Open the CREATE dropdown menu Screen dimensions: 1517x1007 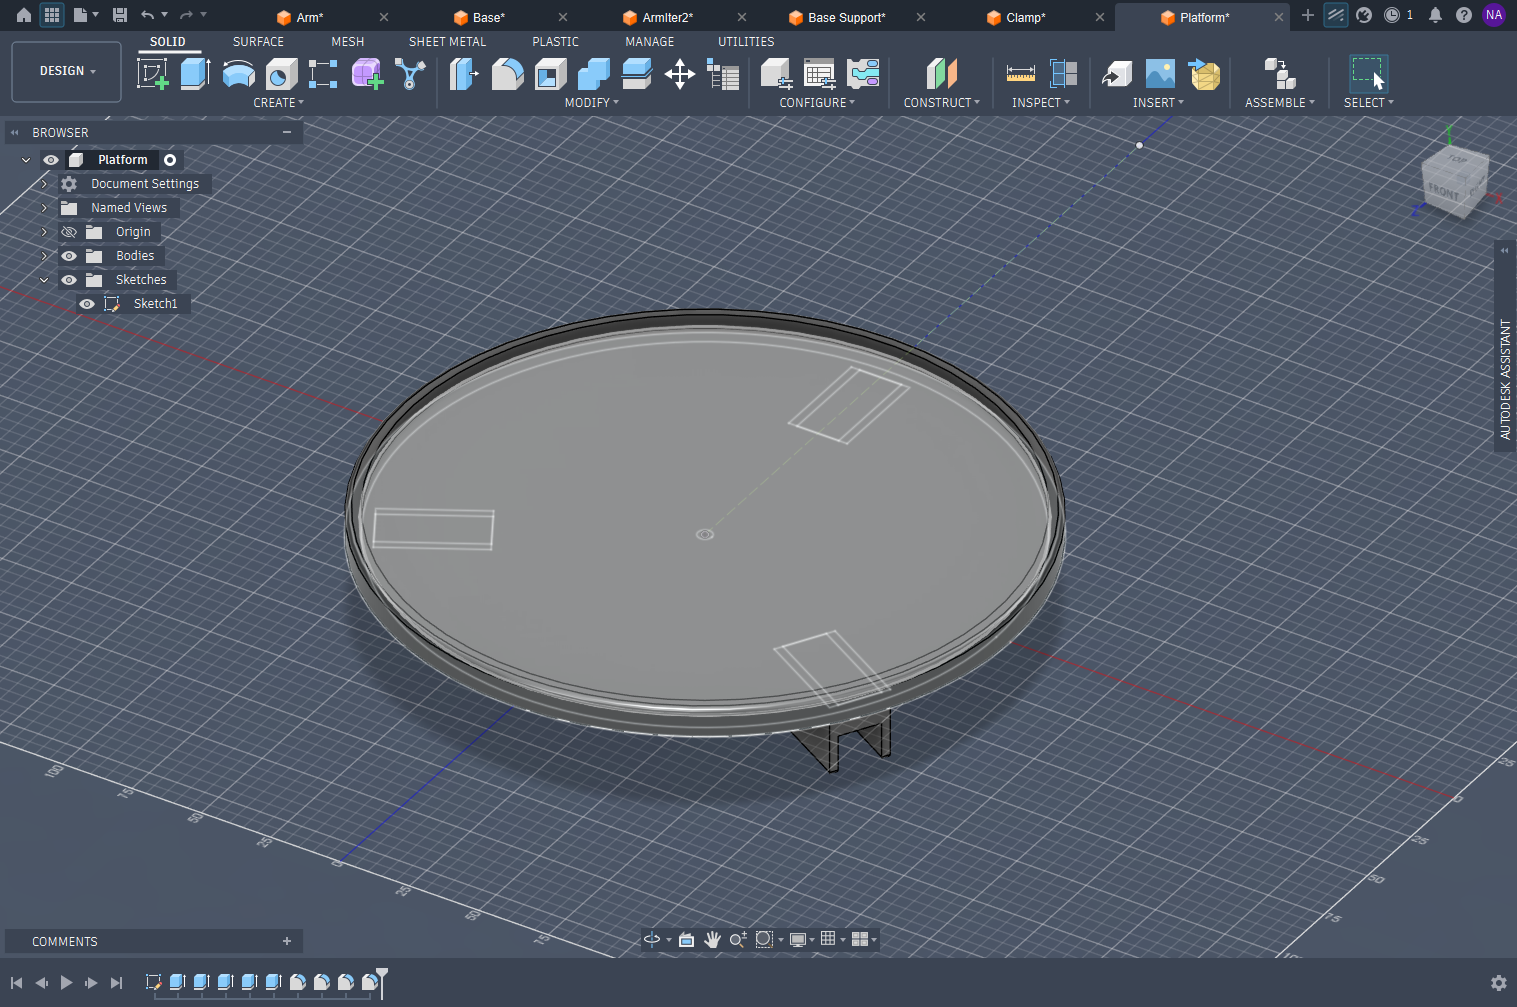(x=279, y=103)
